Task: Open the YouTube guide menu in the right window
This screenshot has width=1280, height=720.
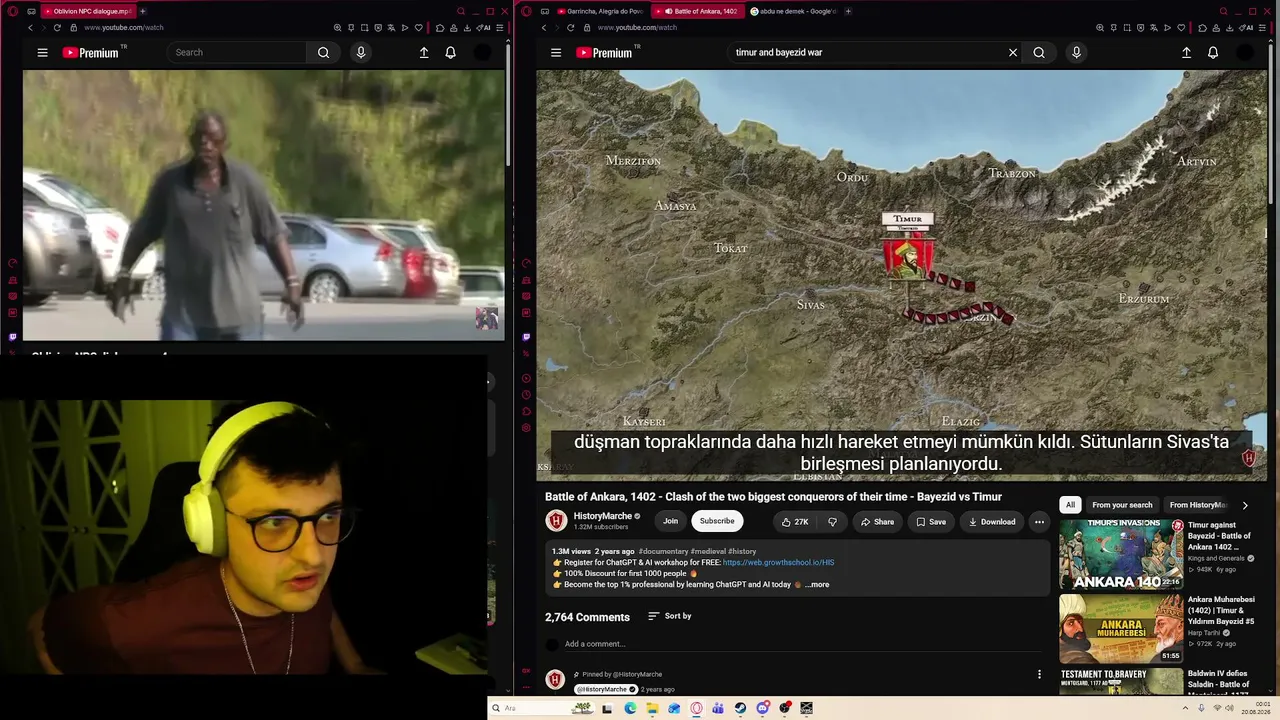Action: click(556, 53)
